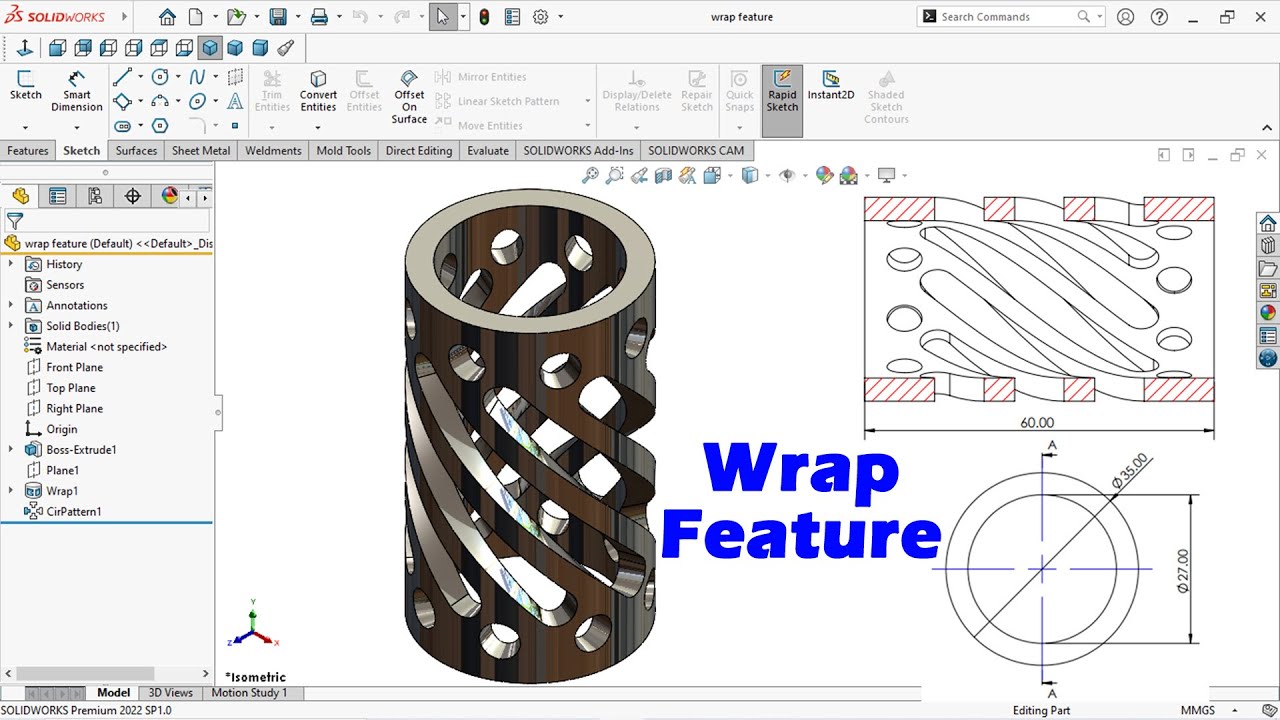
Task: Open File Properties list icon
Action: click(x=512, y=17)
